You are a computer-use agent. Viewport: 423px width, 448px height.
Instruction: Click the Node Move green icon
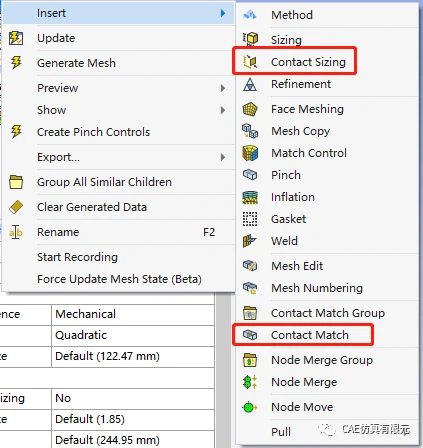[250, 407]
